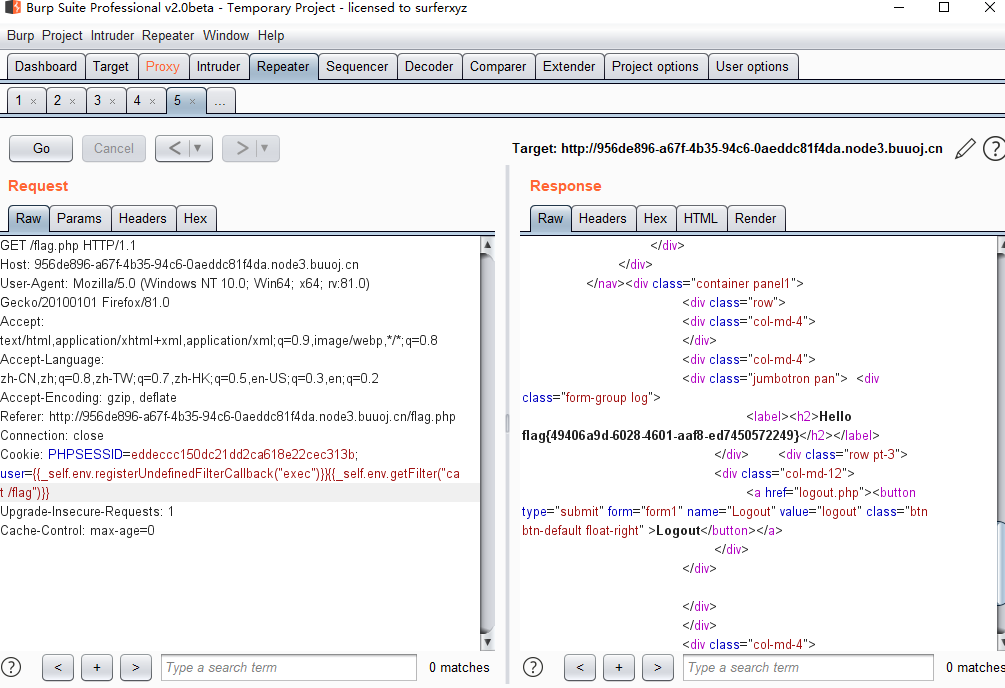Open the Project options tab
The height and width of the screenshot is (688, 1005).
click(x=655, y=67)
